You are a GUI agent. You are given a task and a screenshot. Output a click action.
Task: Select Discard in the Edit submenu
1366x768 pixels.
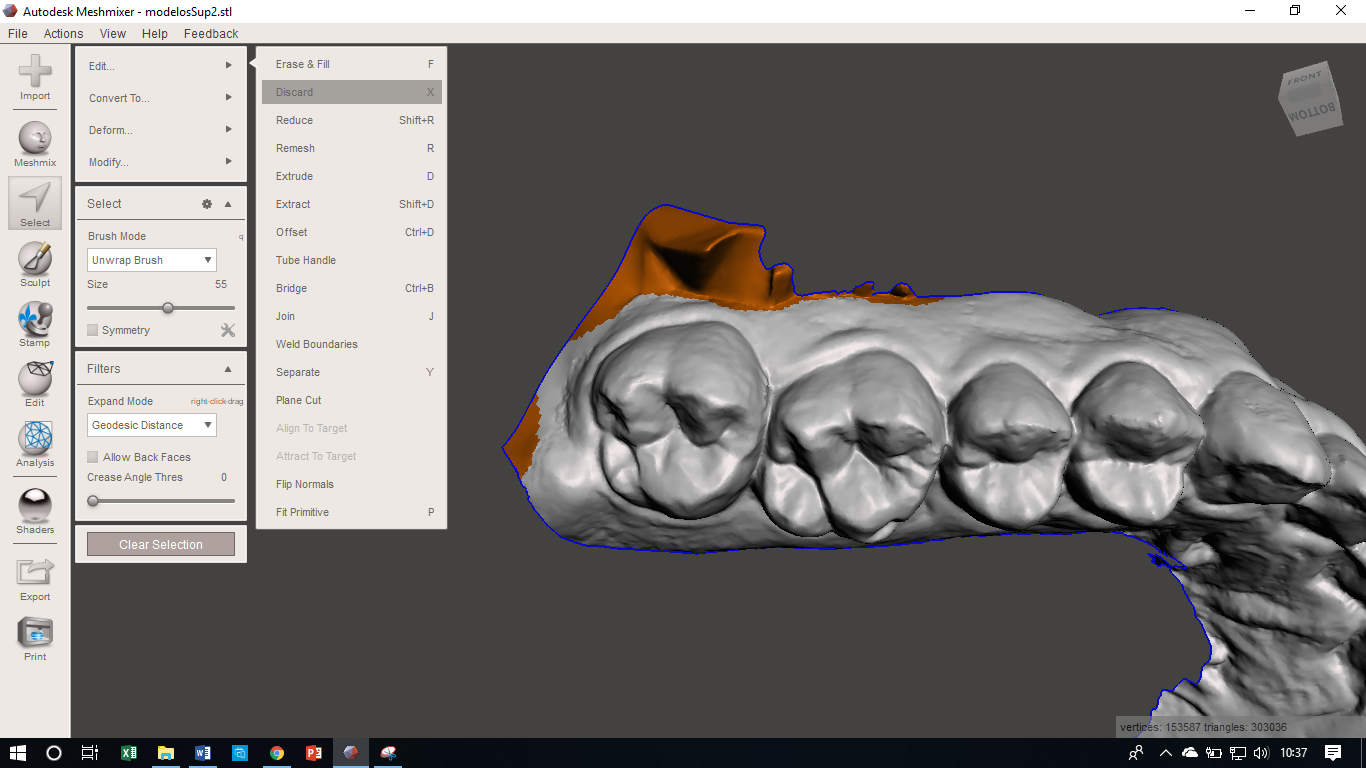[352, 92]
